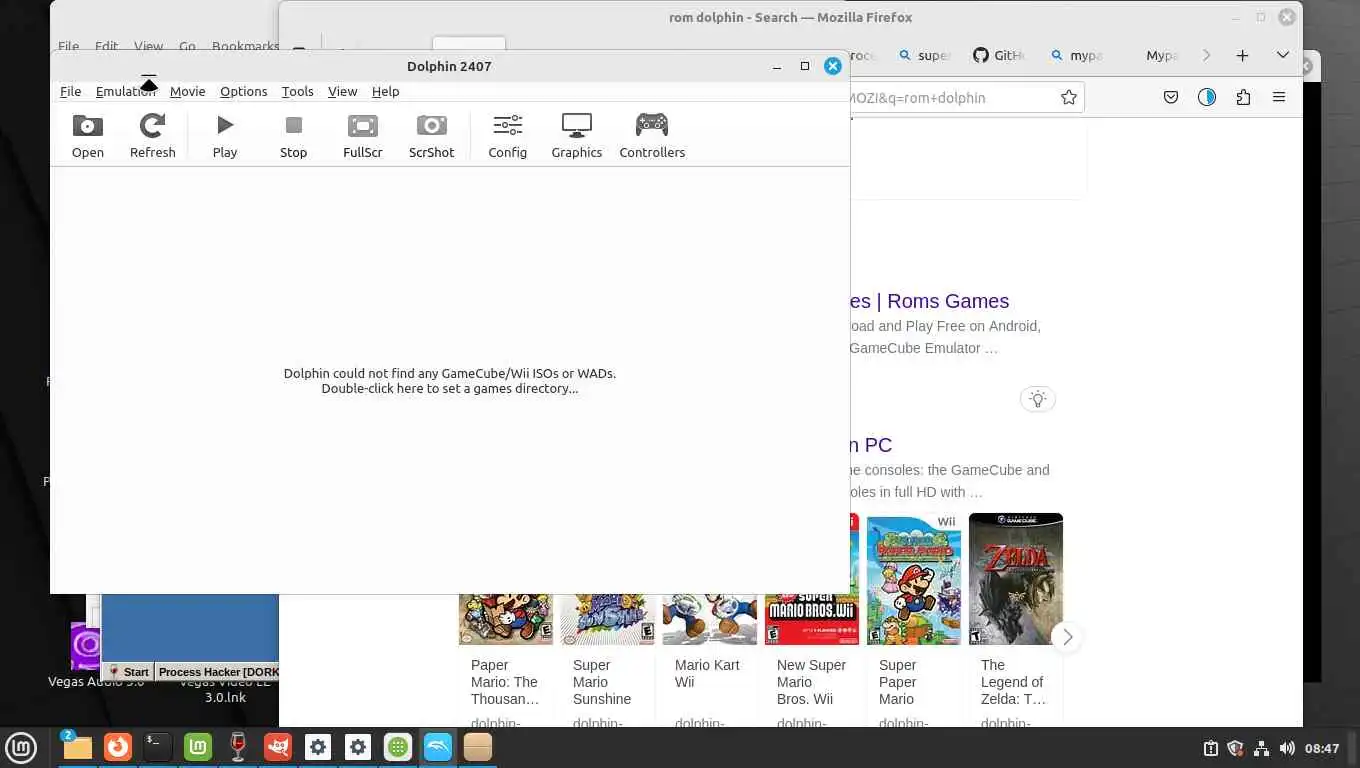Image resolution: width=1360 pixels, height=768 pixels.
Task: Open the File menu in Dolphin
Action: [70, 91]
